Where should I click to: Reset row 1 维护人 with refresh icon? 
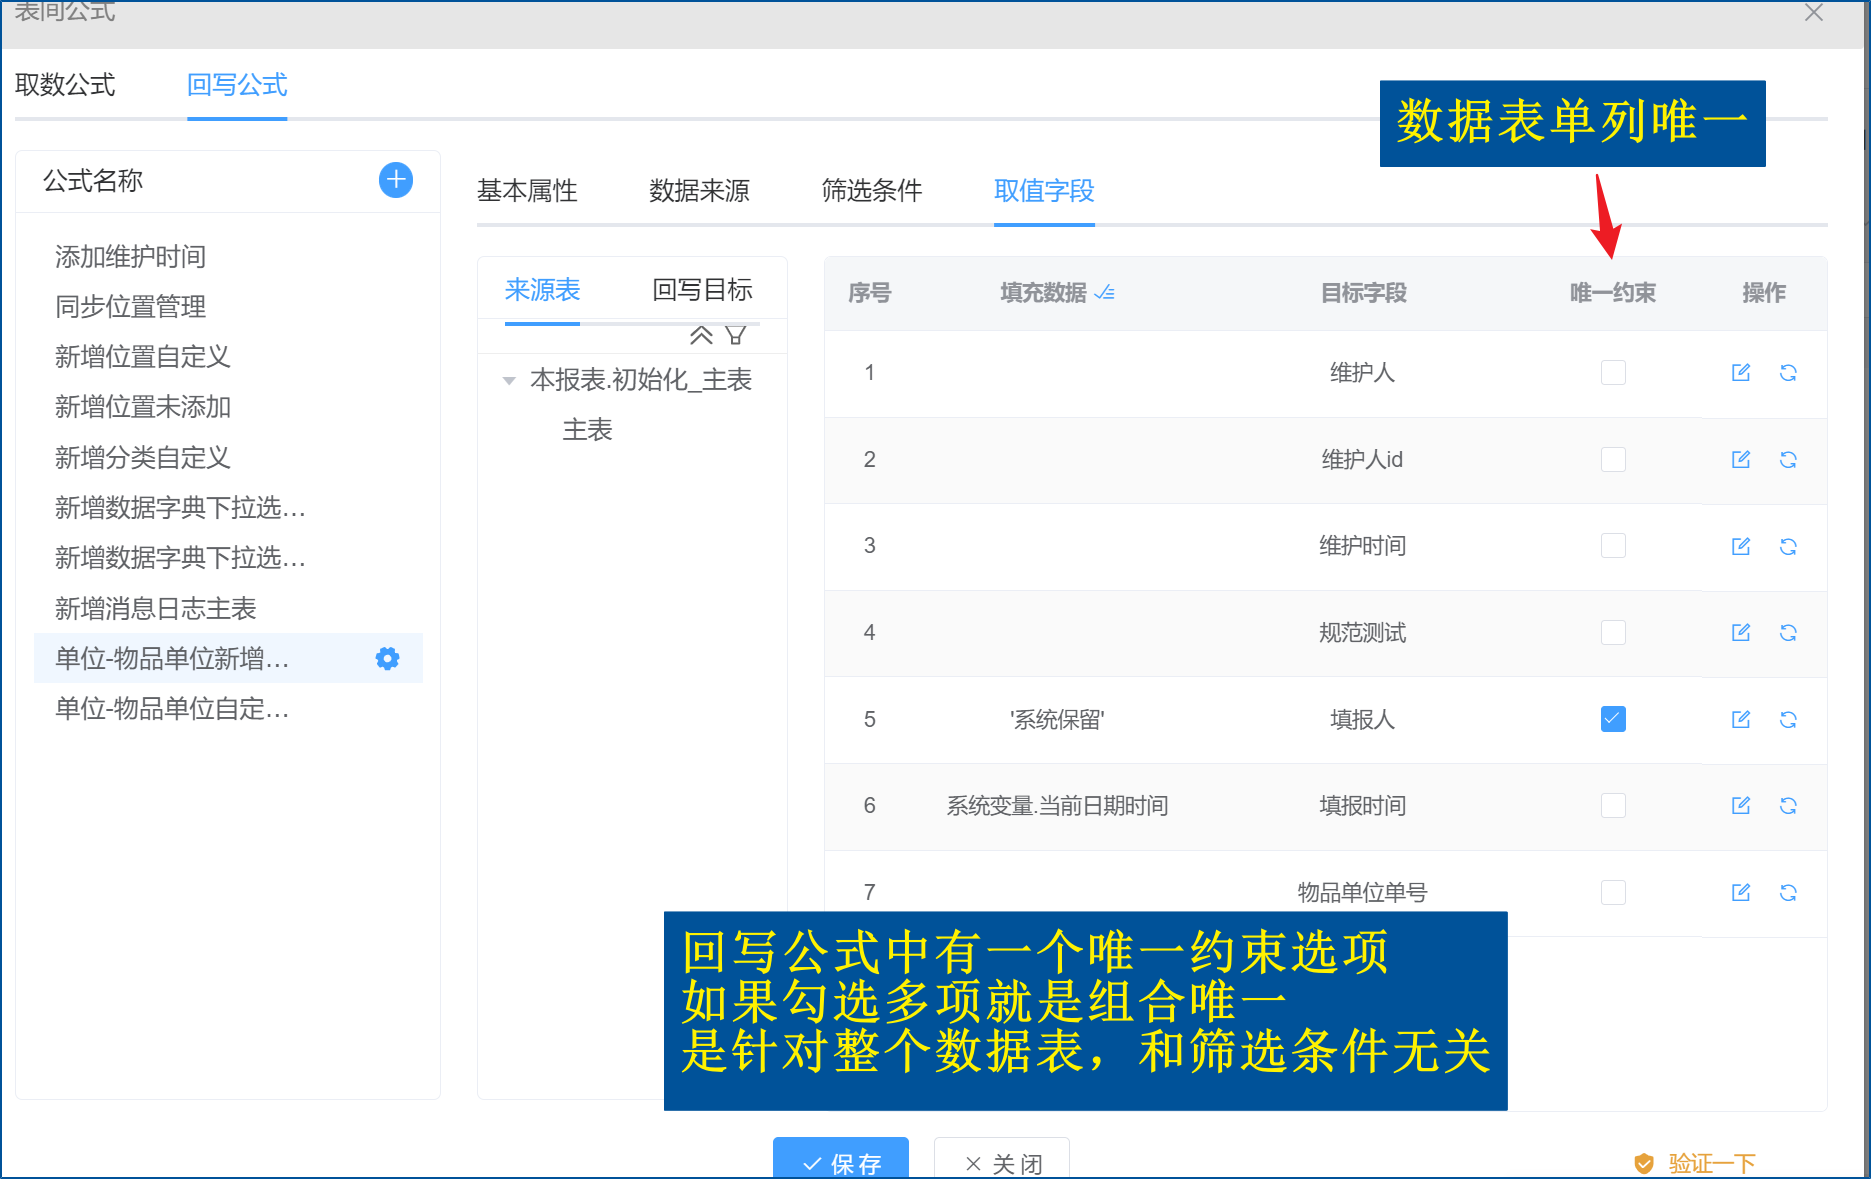click(1788, 373)
